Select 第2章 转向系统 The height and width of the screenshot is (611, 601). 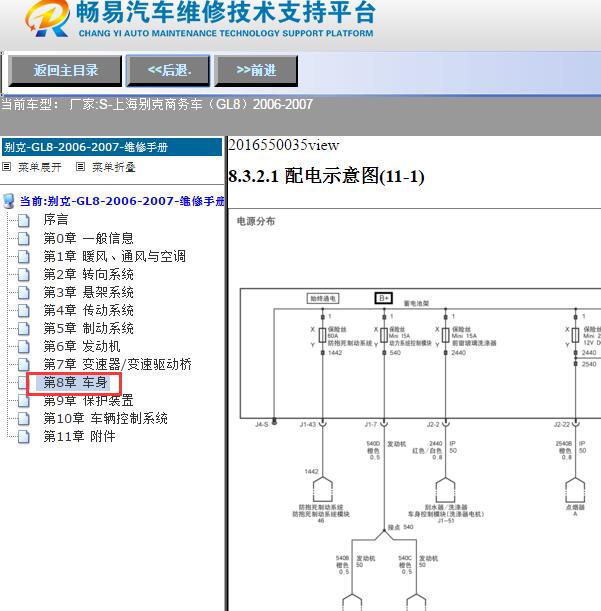tap(88, 274)
